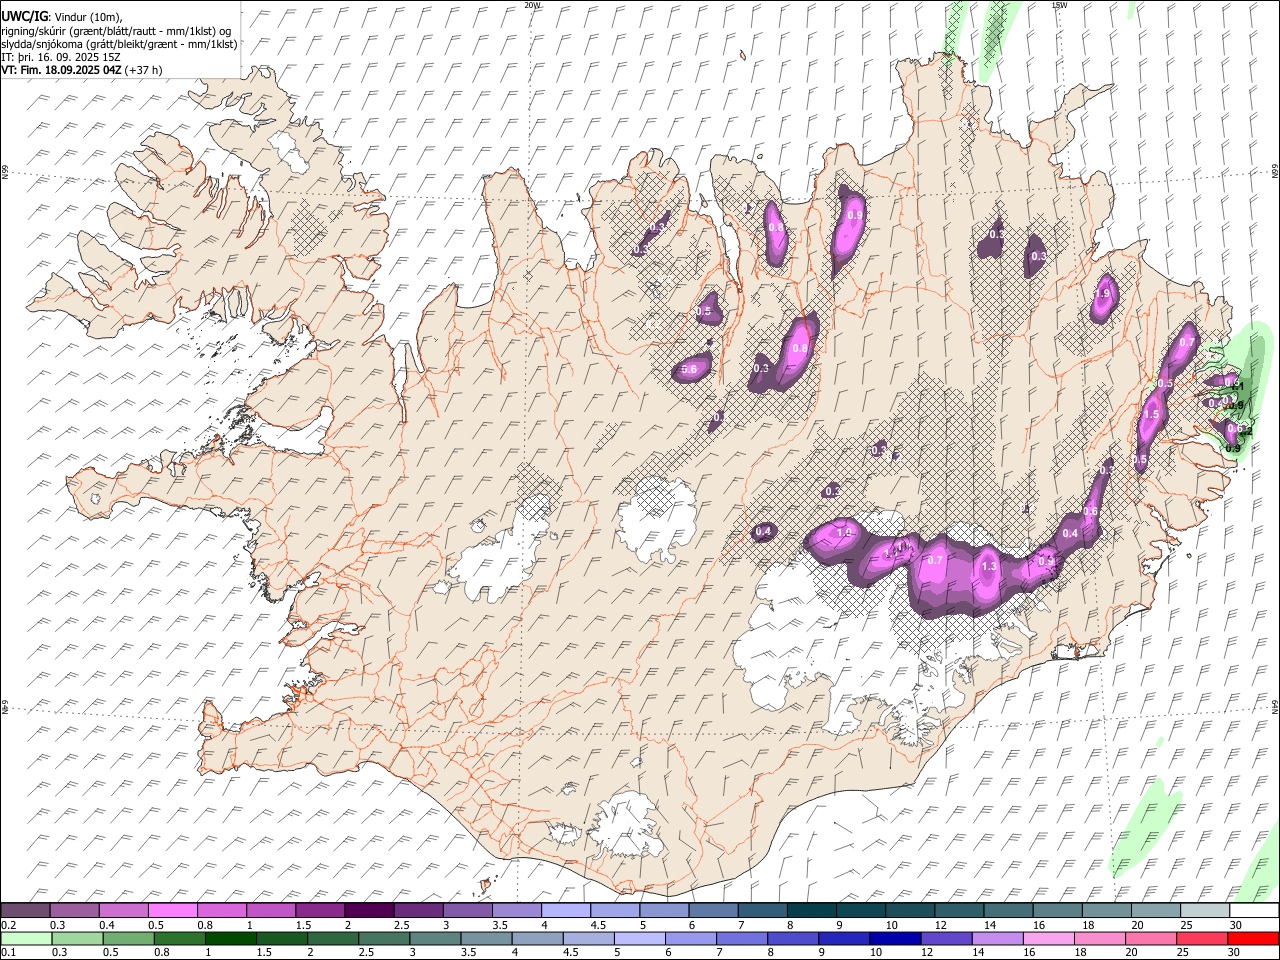Click the '15W' longitude label
The width and height of the screenshot is (1280, 960).
coord(1059,5)
